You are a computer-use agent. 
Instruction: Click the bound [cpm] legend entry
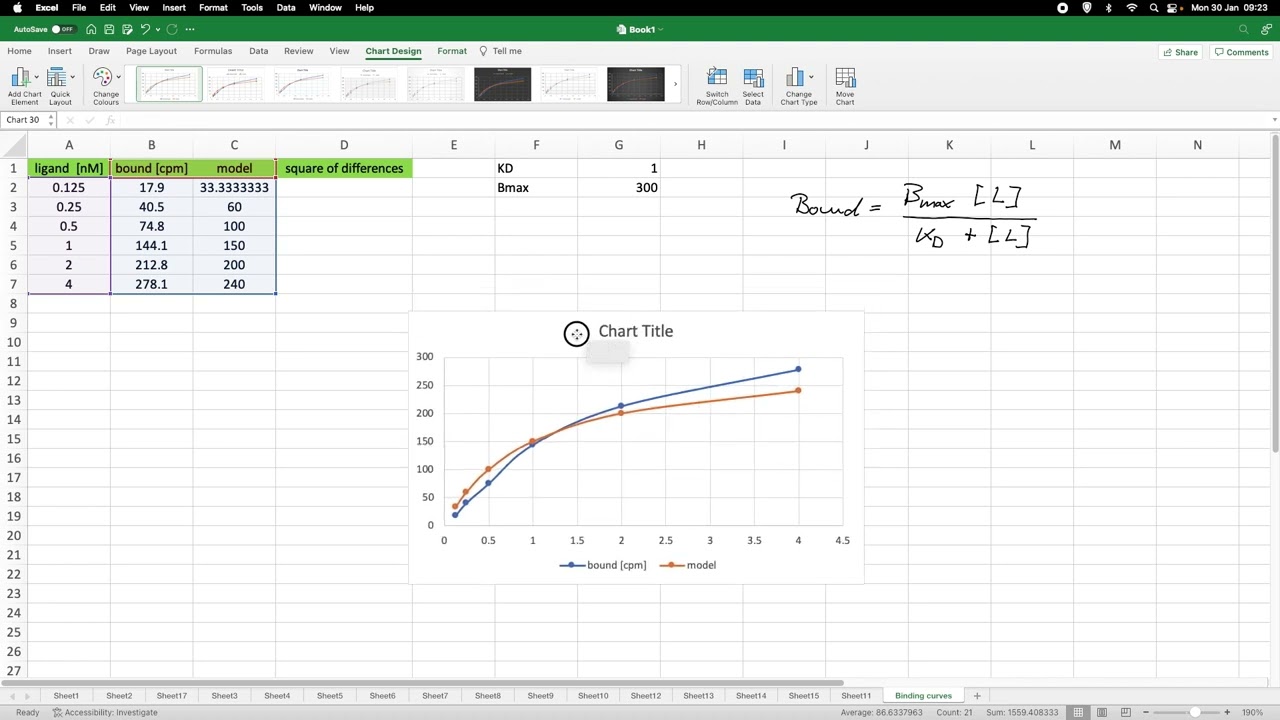pyautogui.click(x=603, y=565)
